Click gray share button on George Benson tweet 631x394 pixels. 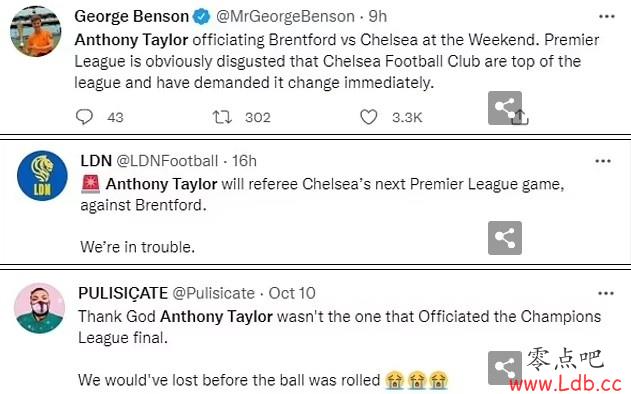point(505,108)
